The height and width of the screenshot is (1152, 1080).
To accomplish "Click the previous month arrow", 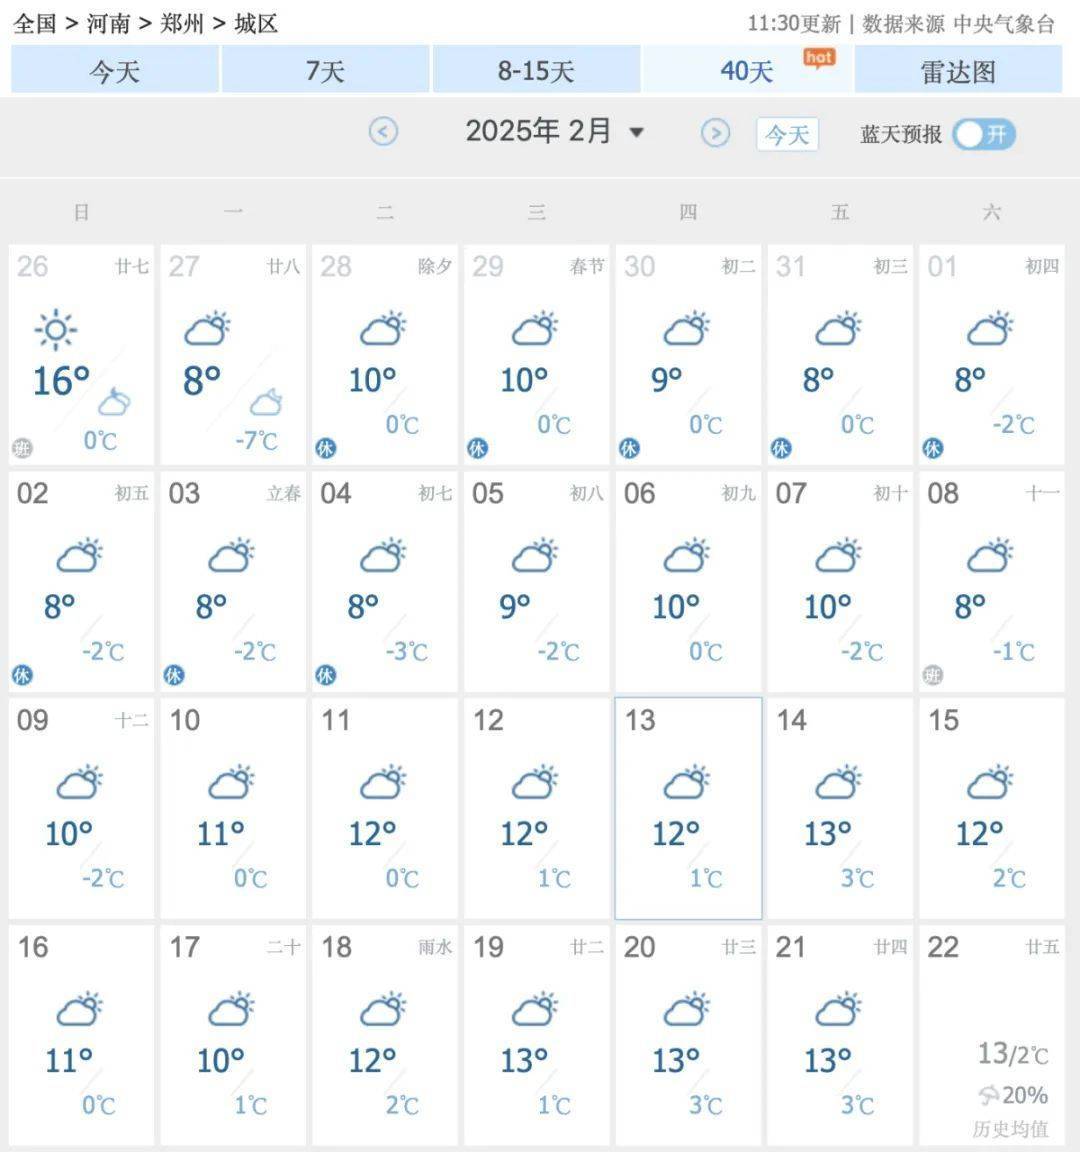I will [383, 132].
